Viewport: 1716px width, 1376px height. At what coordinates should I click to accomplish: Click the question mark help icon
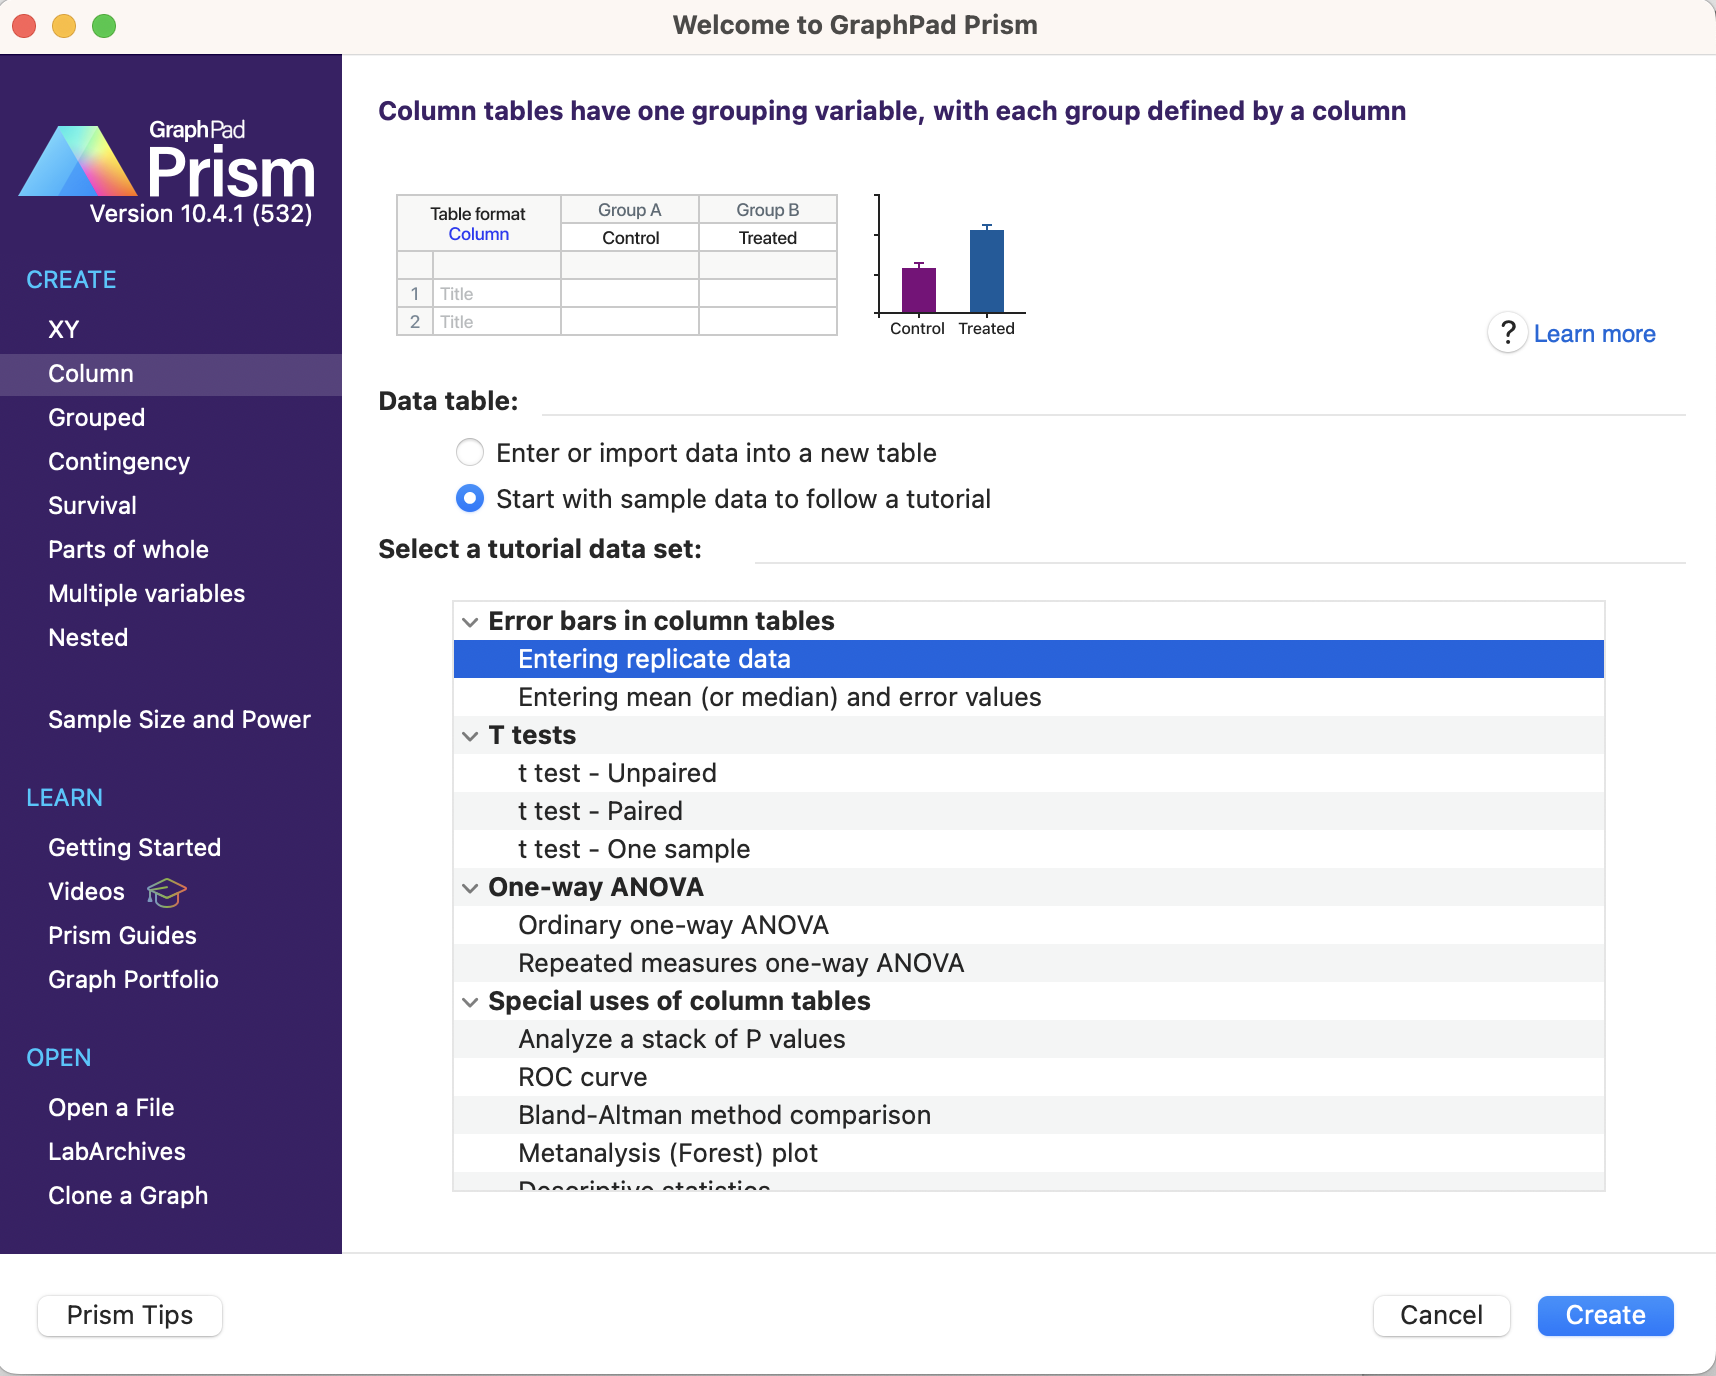coord(1507,333)
